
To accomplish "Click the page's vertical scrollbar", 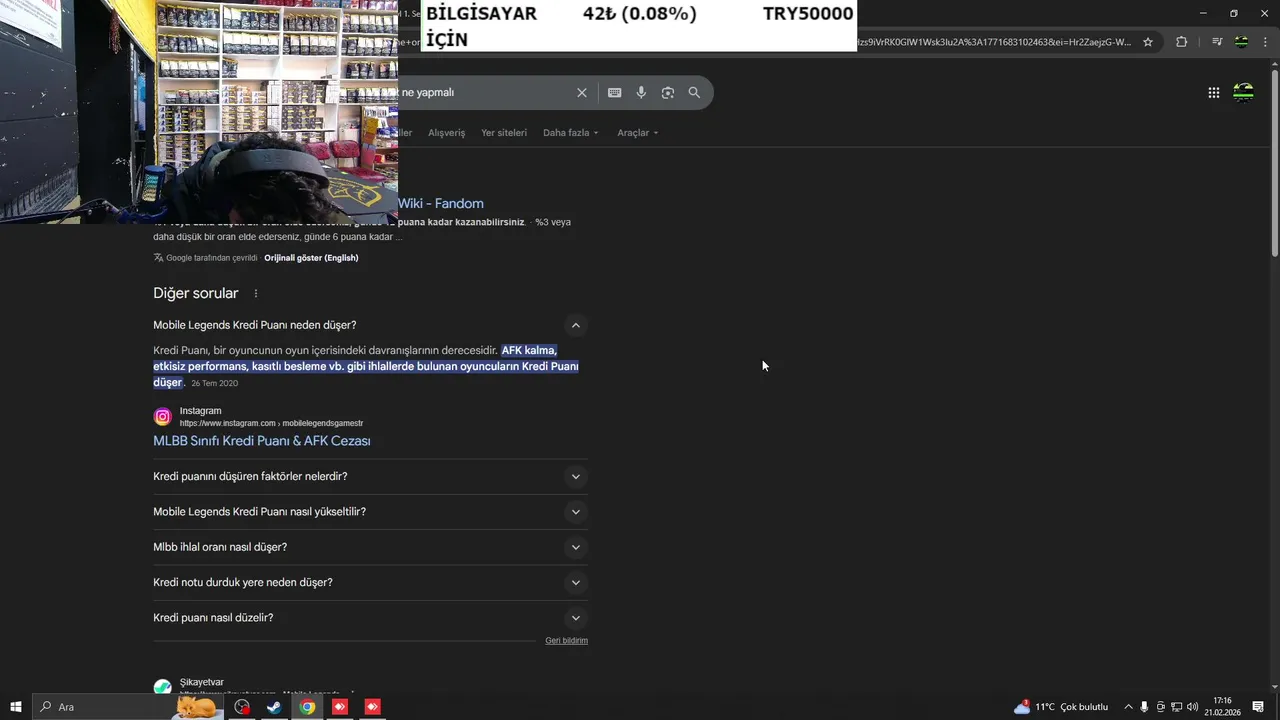I will click(x=1275, y=160).
